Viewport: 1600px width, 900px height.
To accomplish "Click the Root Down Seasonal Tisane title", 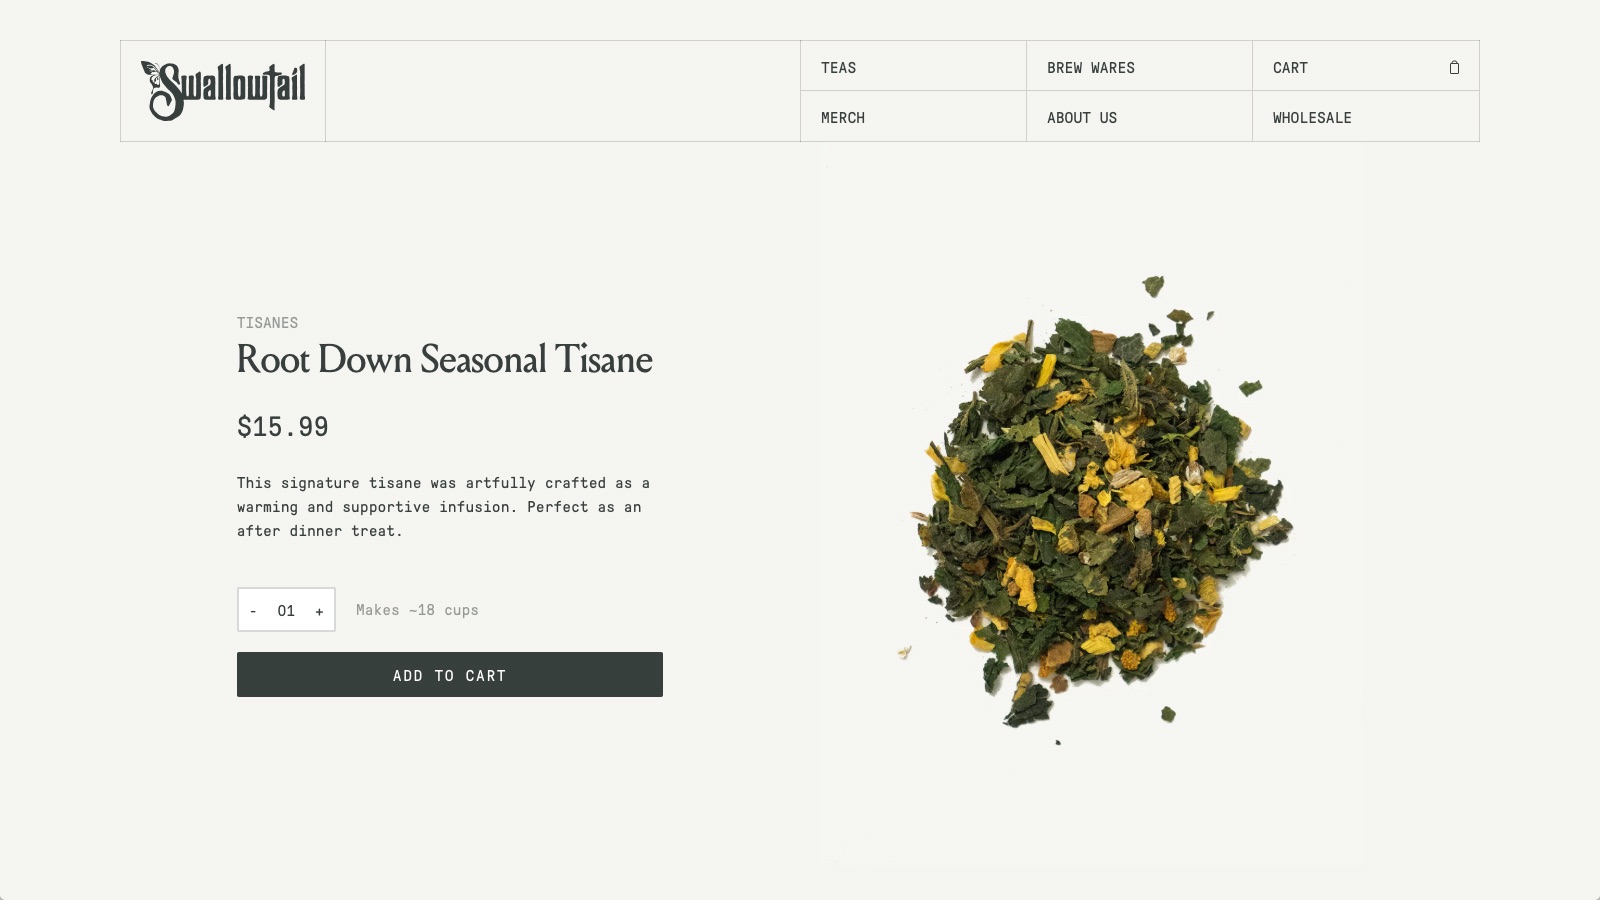I will (x=444, y=360).
